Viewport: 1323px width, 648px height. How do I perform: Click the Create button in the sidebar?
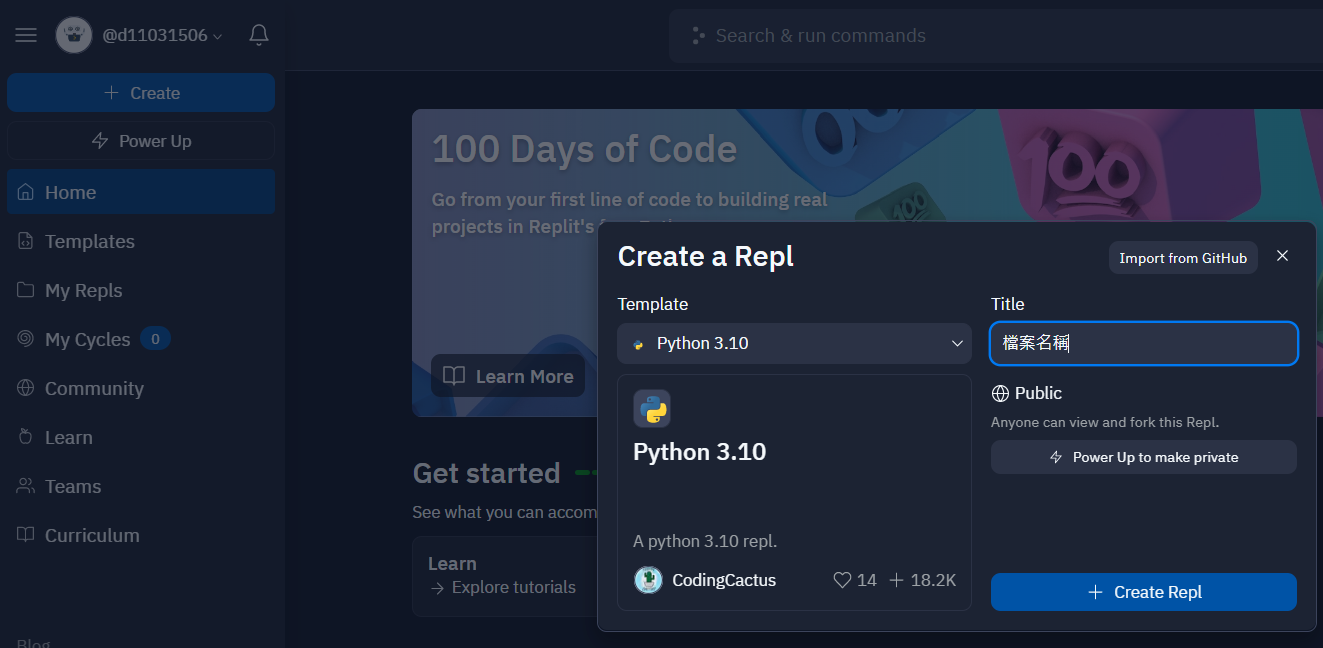141,93
